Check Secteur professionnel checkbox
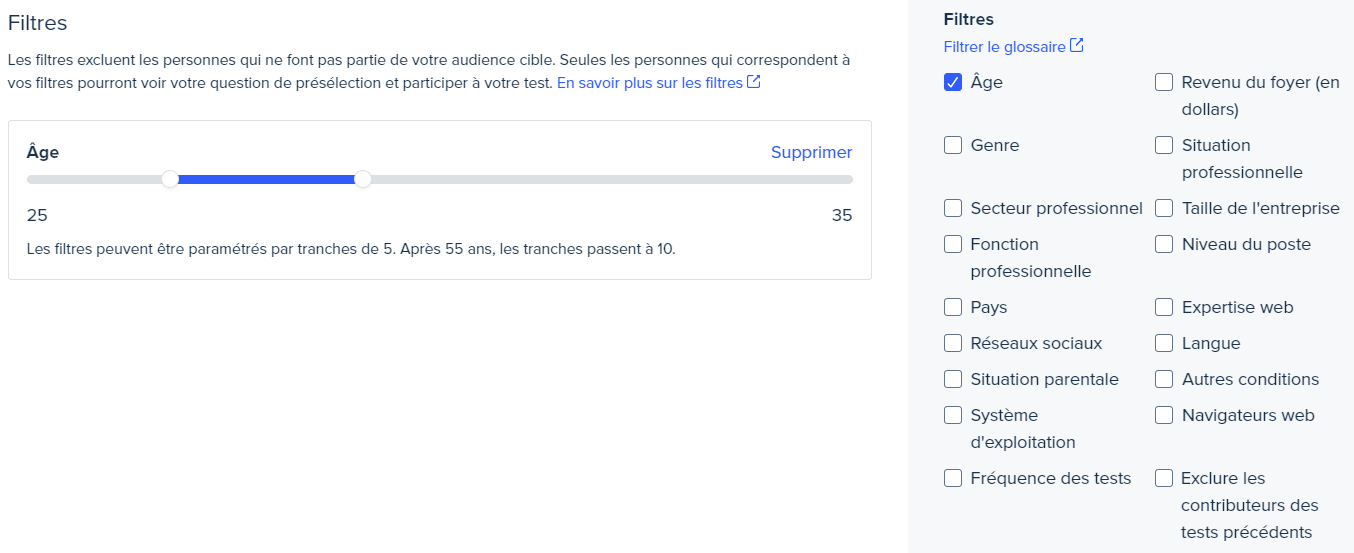 pyautogui.click(x=953, y=208)
